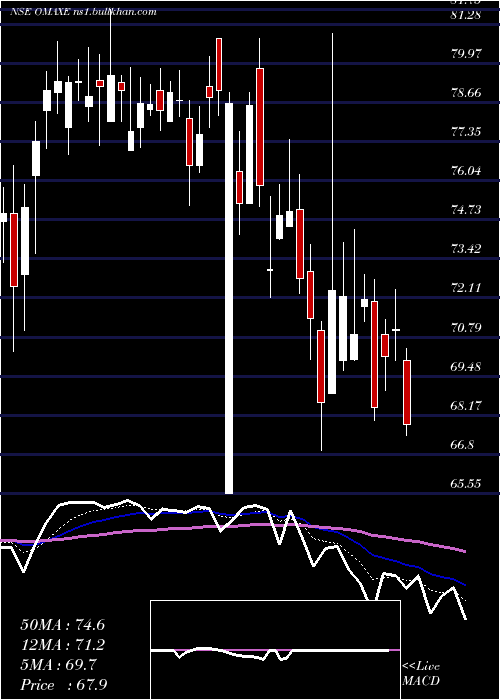Click the 70.79 price axis label
This screenshot has width=500, height=700.
tap(466, 328)
